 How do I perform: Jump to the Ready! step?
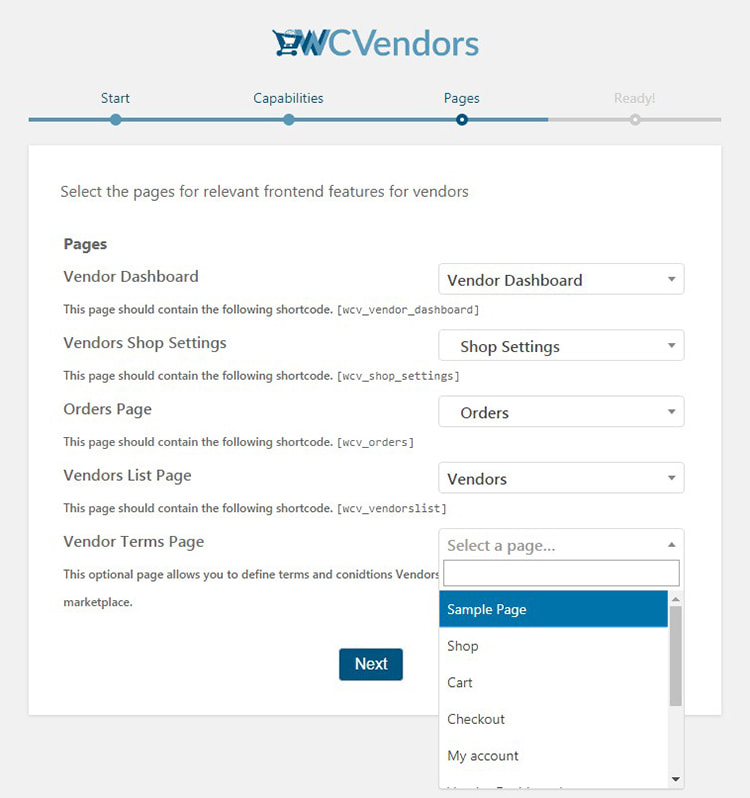pos(634,98)
